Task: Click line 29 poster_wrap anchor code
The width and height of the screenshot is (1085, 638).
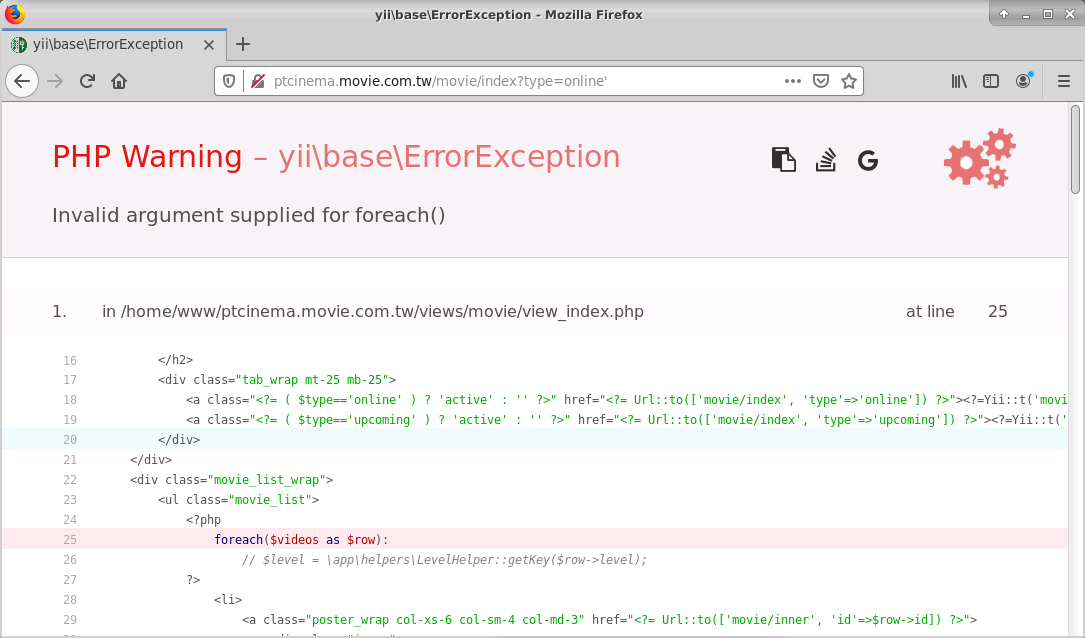Action: point(609,620)
